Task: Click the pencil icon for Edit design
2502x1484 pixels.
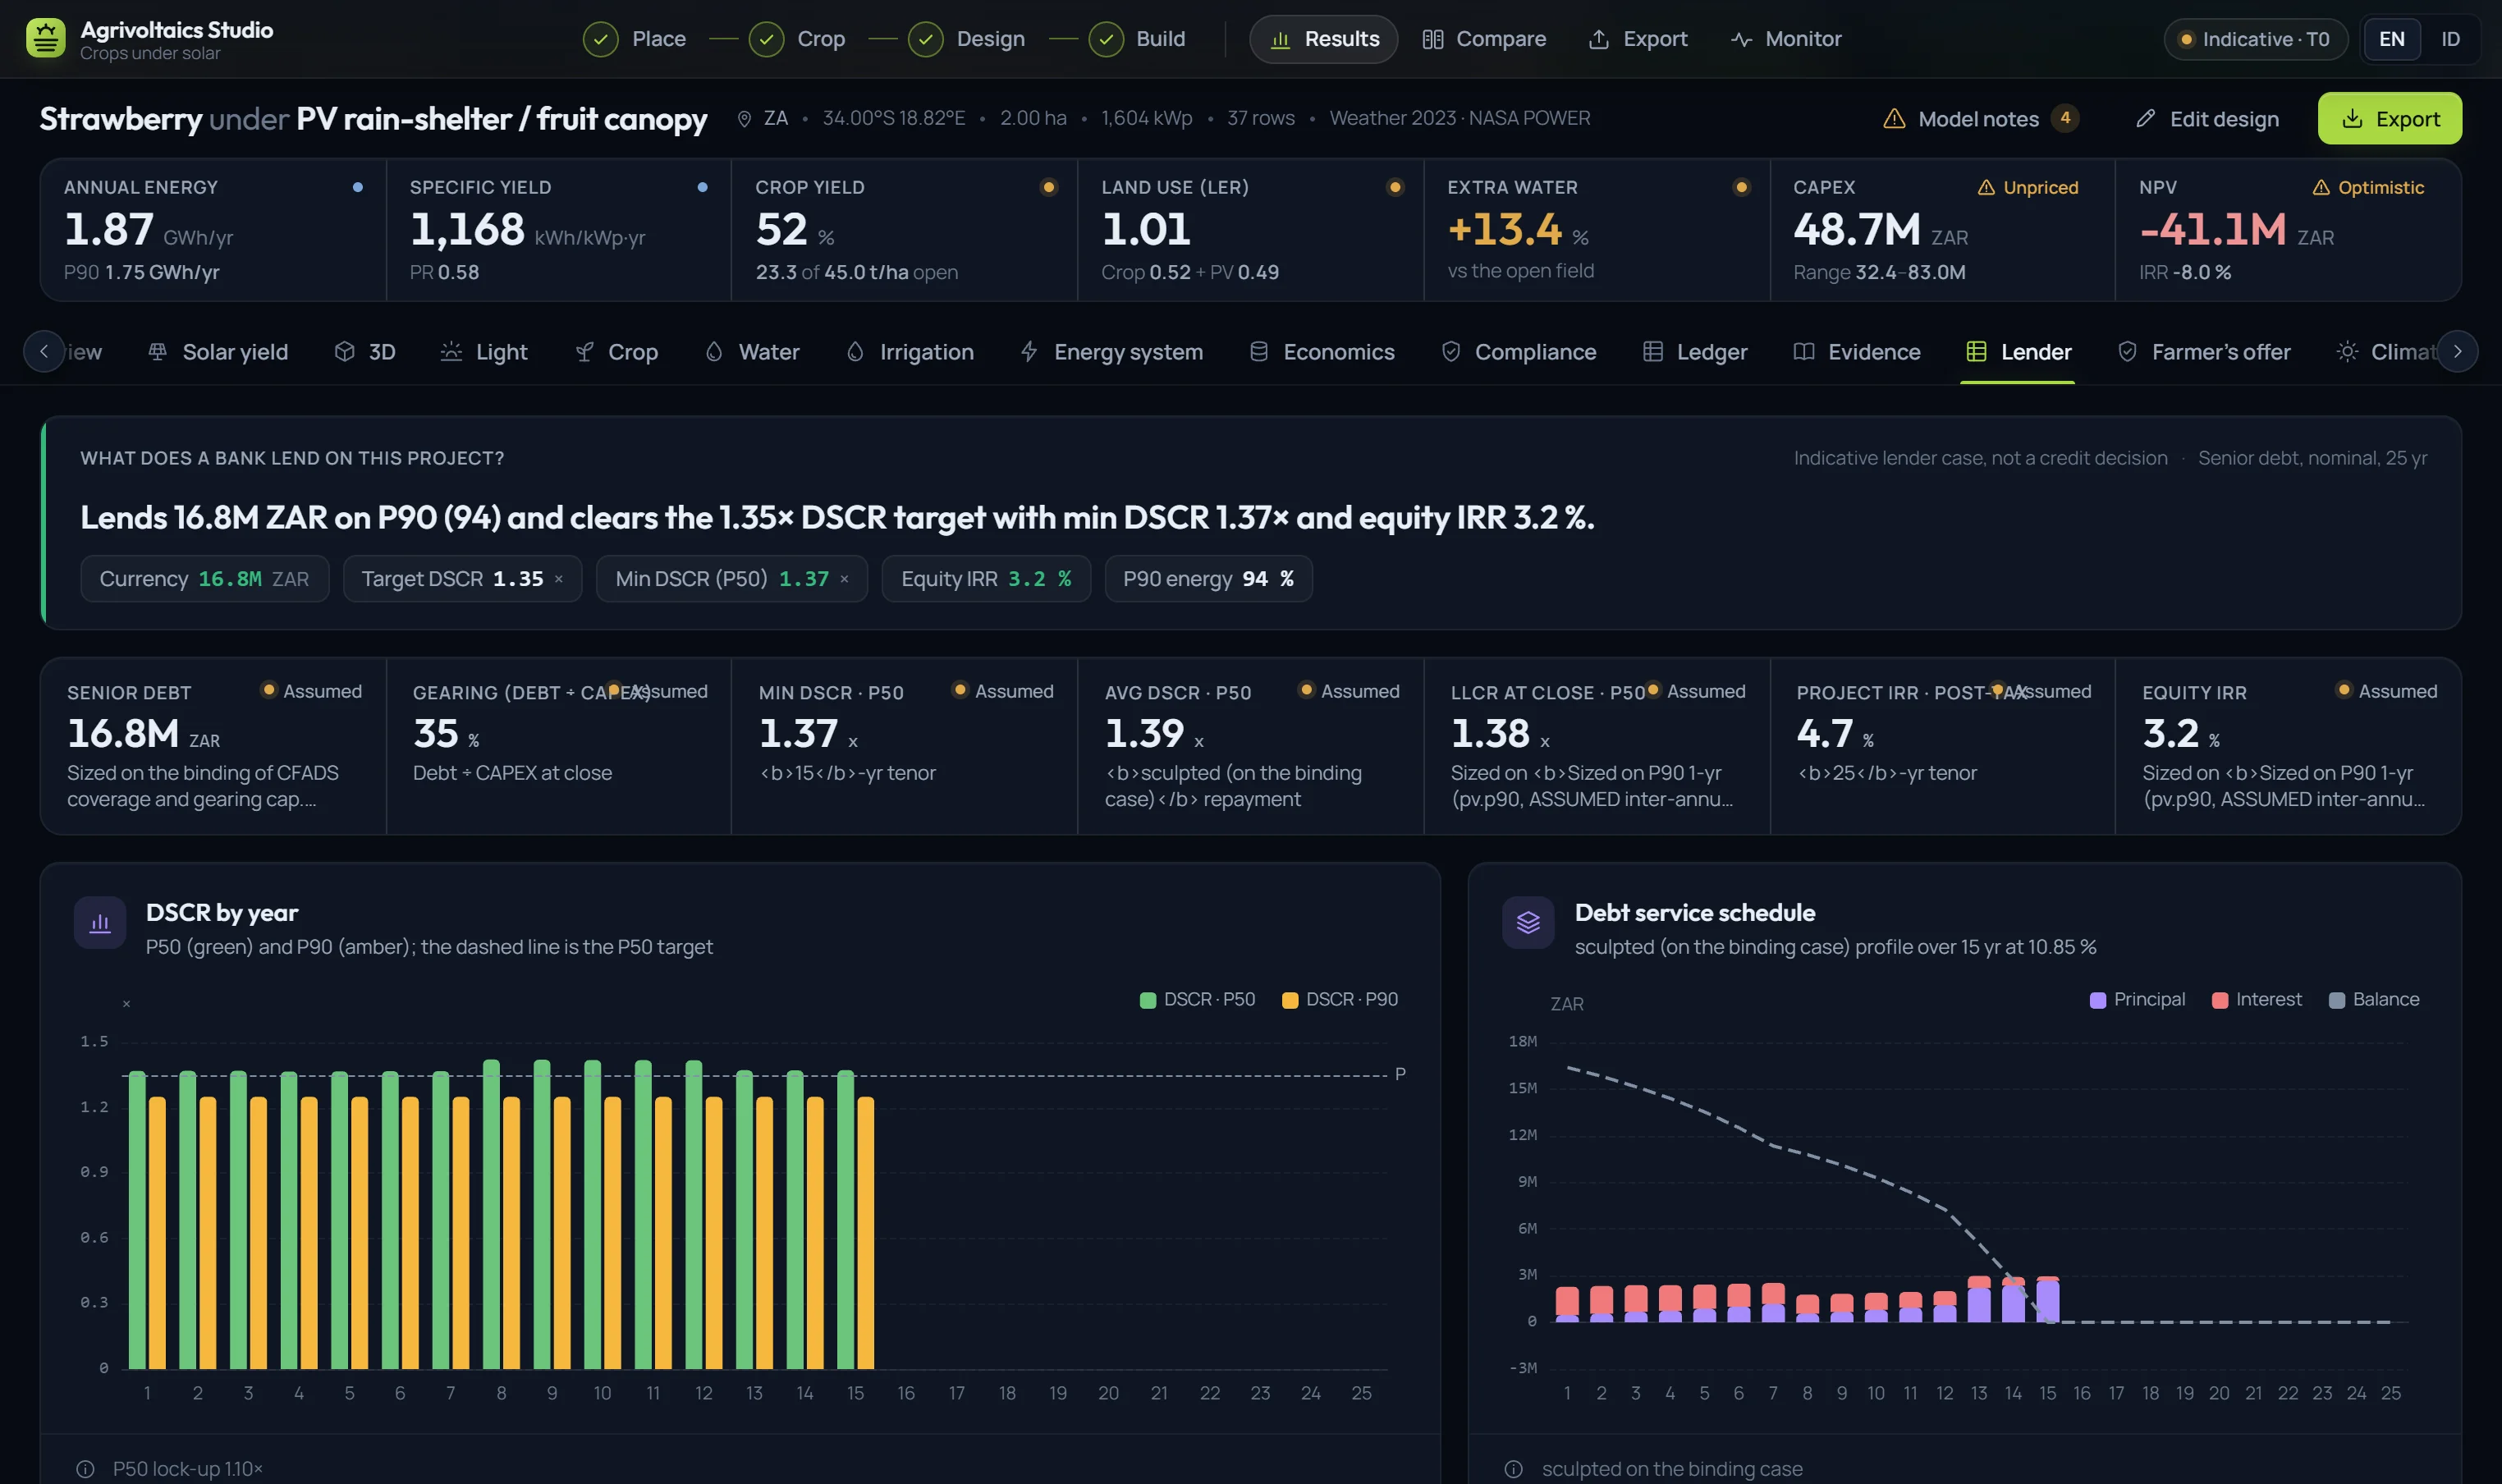Action: coord(2145,119)
